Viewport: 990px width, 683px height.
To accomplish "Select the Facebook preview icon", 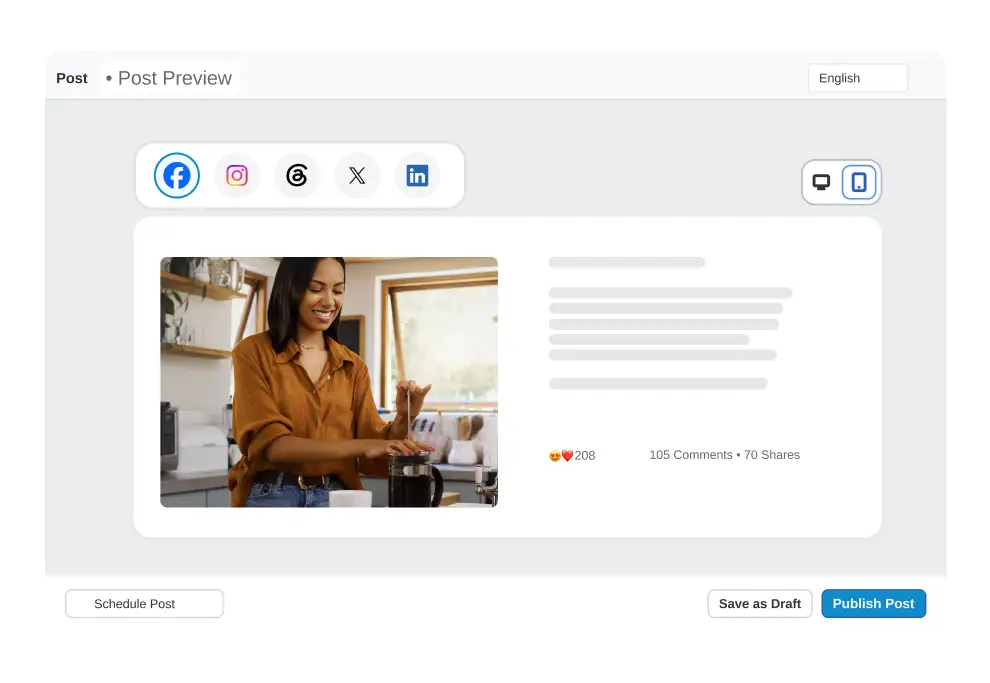I will coord(177,175).
